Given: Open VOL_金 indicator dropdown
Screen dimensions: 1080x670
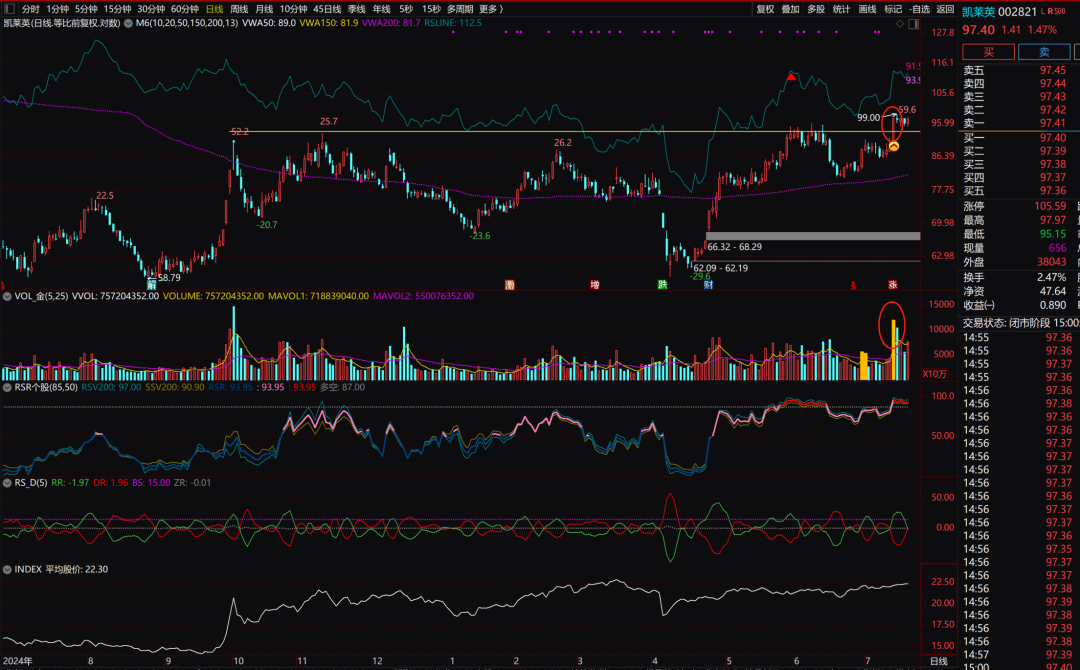Looking at the screenshot, I should pyautogui.click(x=8, y=296).
